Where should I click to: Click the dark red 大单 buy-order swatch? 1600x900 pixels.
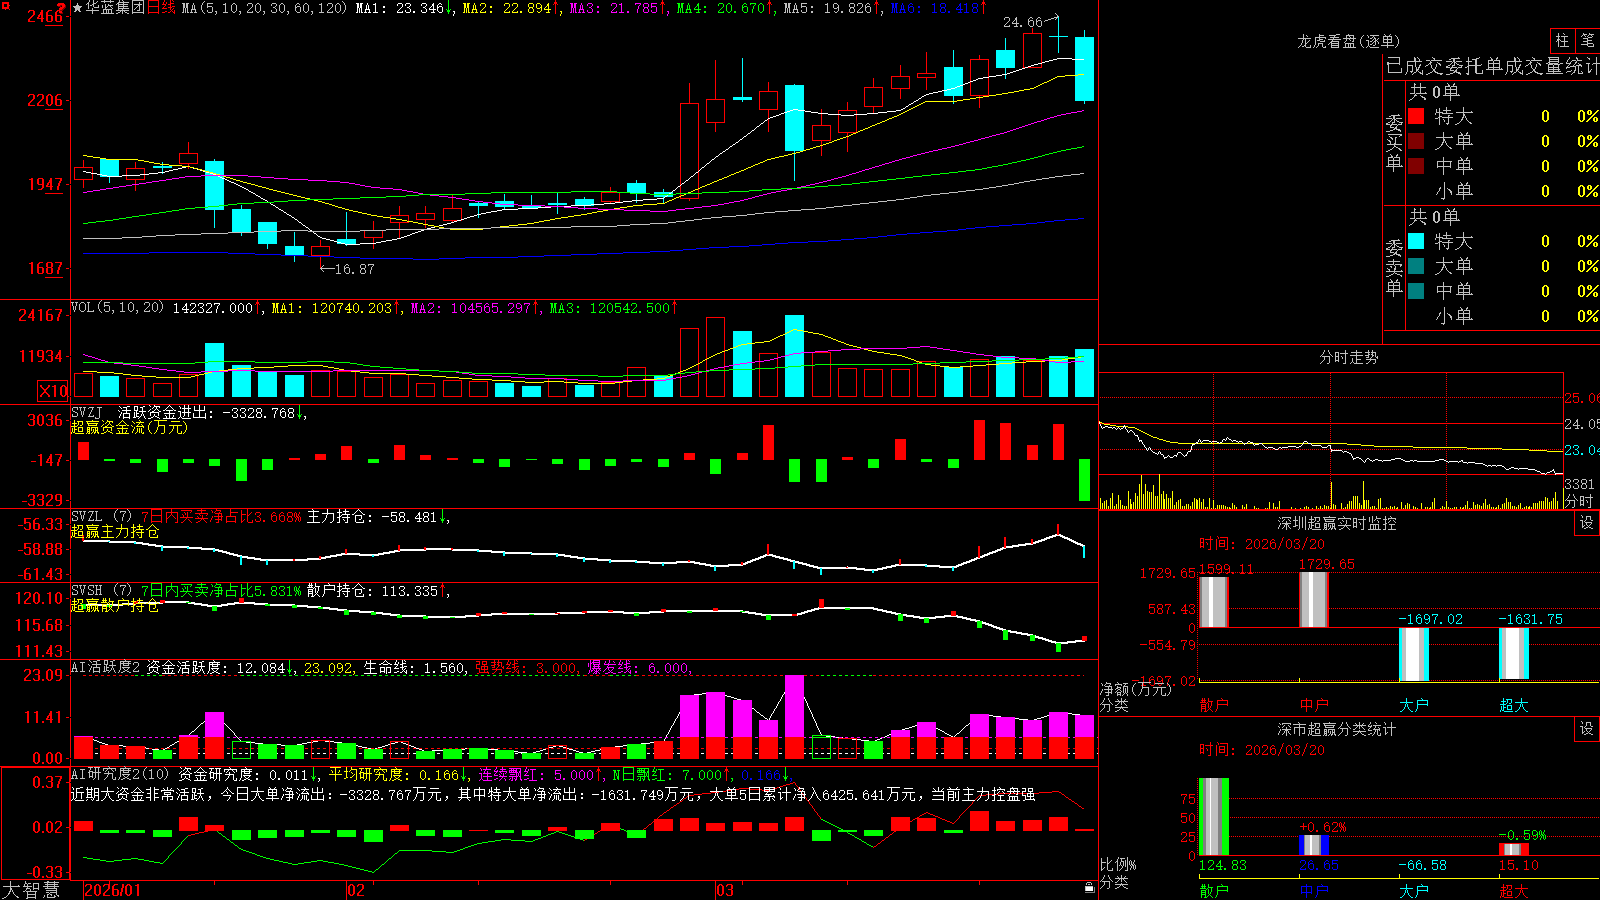[x=1416, y=141]
